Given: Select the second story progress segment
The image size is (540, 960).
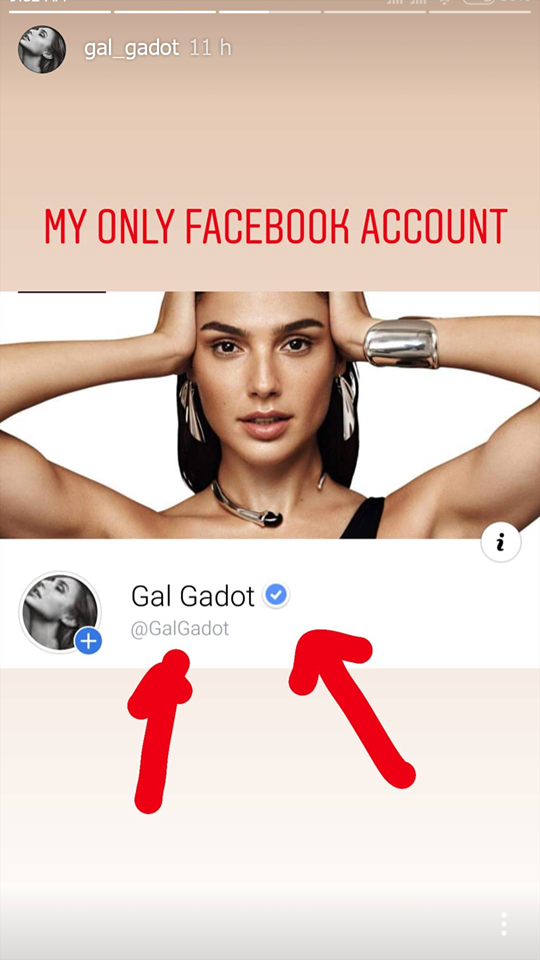Looking at the screenshot, I should (165, 11).
